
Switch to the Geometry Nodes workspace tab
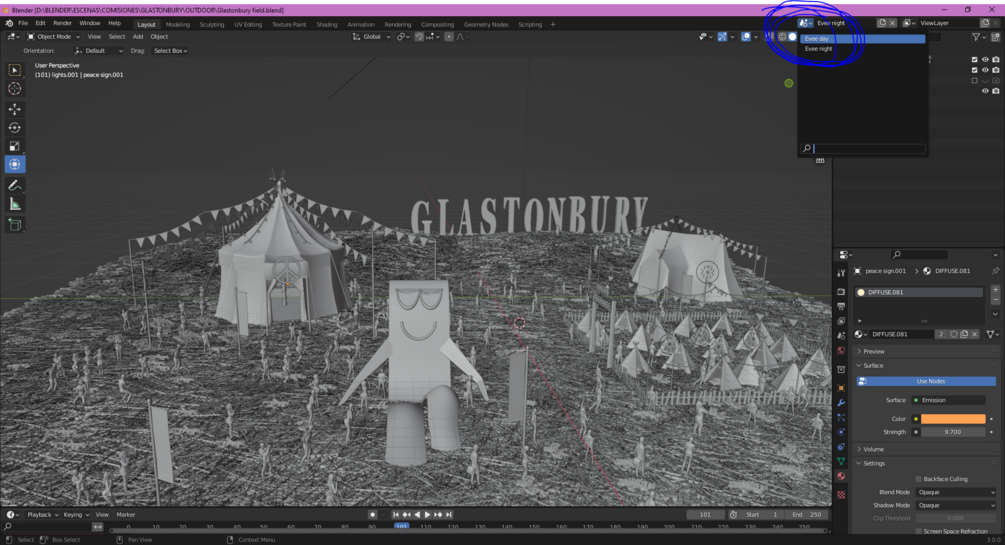pos(486,24)
